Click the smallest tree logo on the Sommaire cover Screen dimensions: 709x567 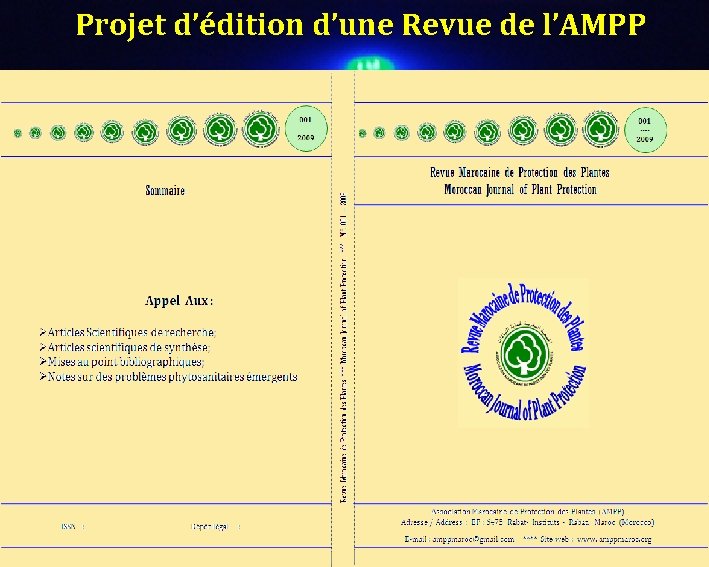coord(18,133)
